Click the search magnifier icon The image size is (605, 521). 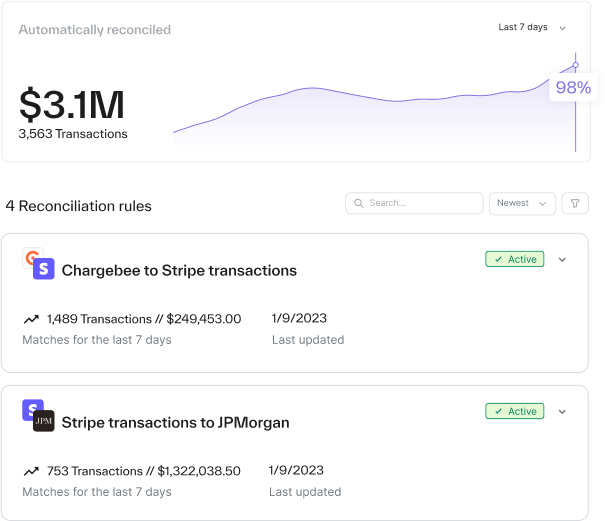pyautogui.click(x=358, y=203)
